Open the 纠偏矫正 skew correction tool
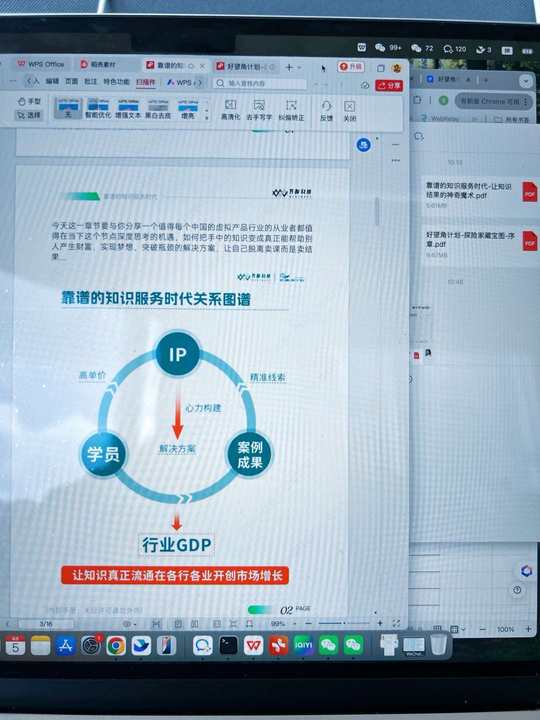 (291, 110)
